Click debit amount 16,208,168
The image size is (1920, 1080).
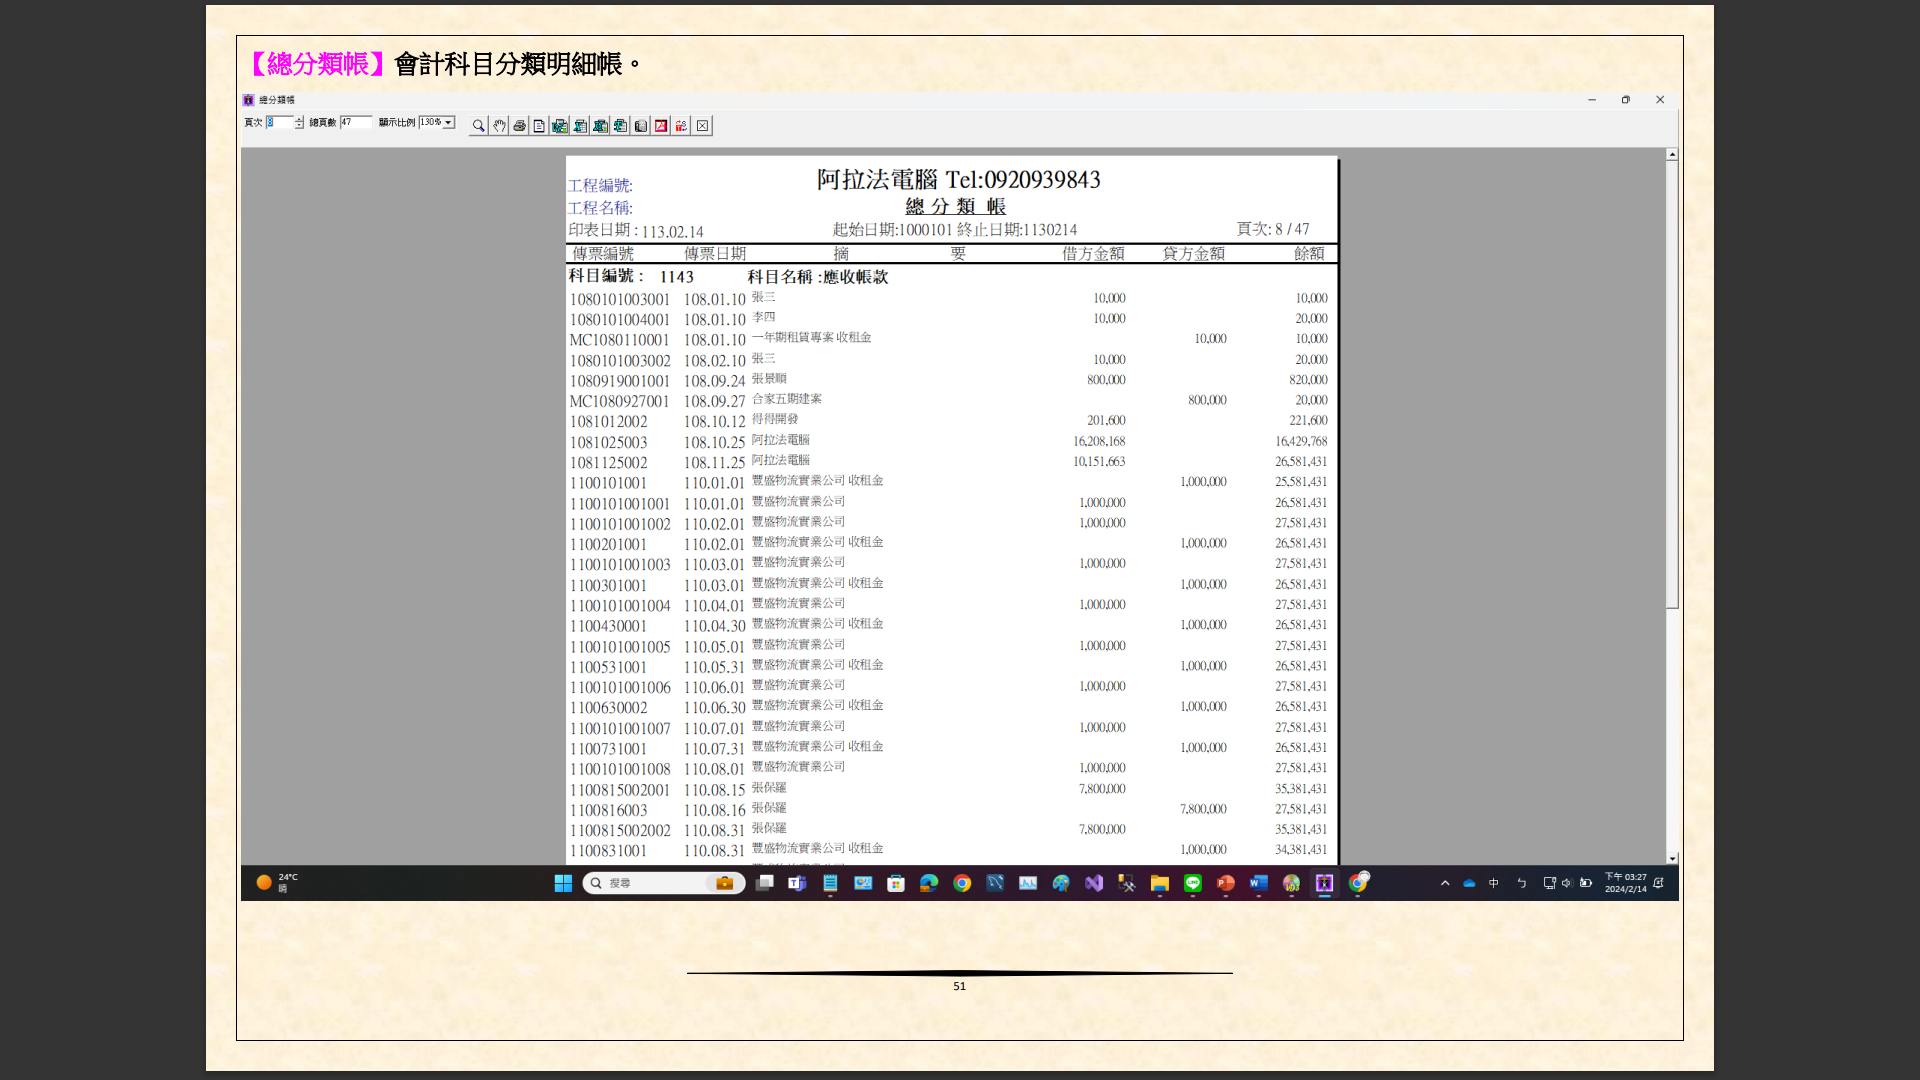click(1099, 441)
